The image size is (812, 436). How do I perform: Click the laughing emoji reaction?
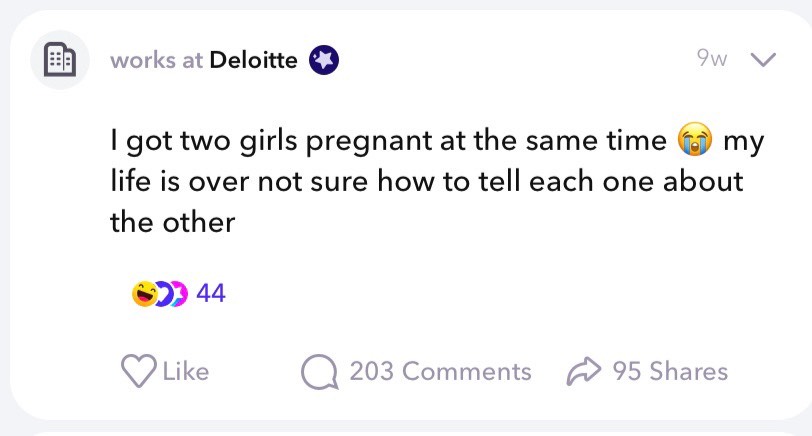(144, 294)
